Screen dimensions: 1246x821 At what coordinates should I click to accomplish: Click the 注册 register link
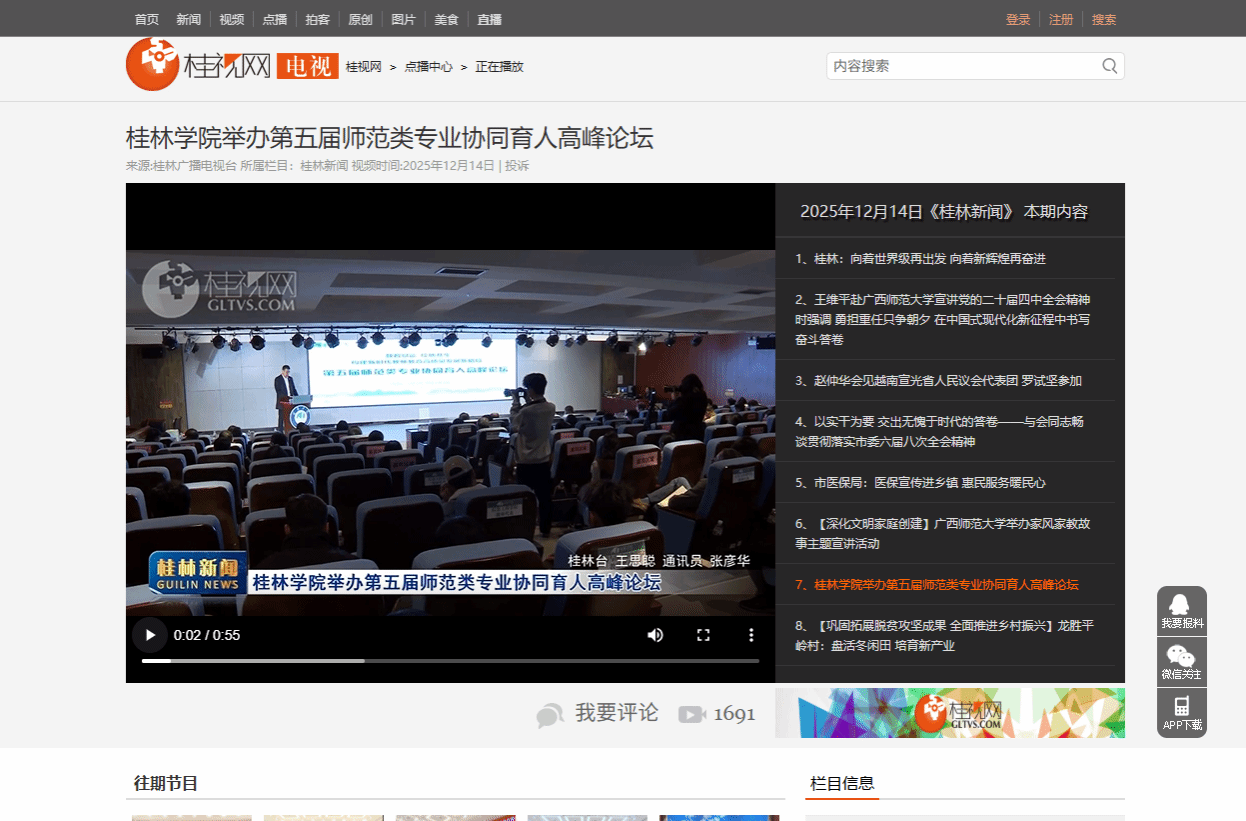pyautogui.click(x=1060, y=19)
